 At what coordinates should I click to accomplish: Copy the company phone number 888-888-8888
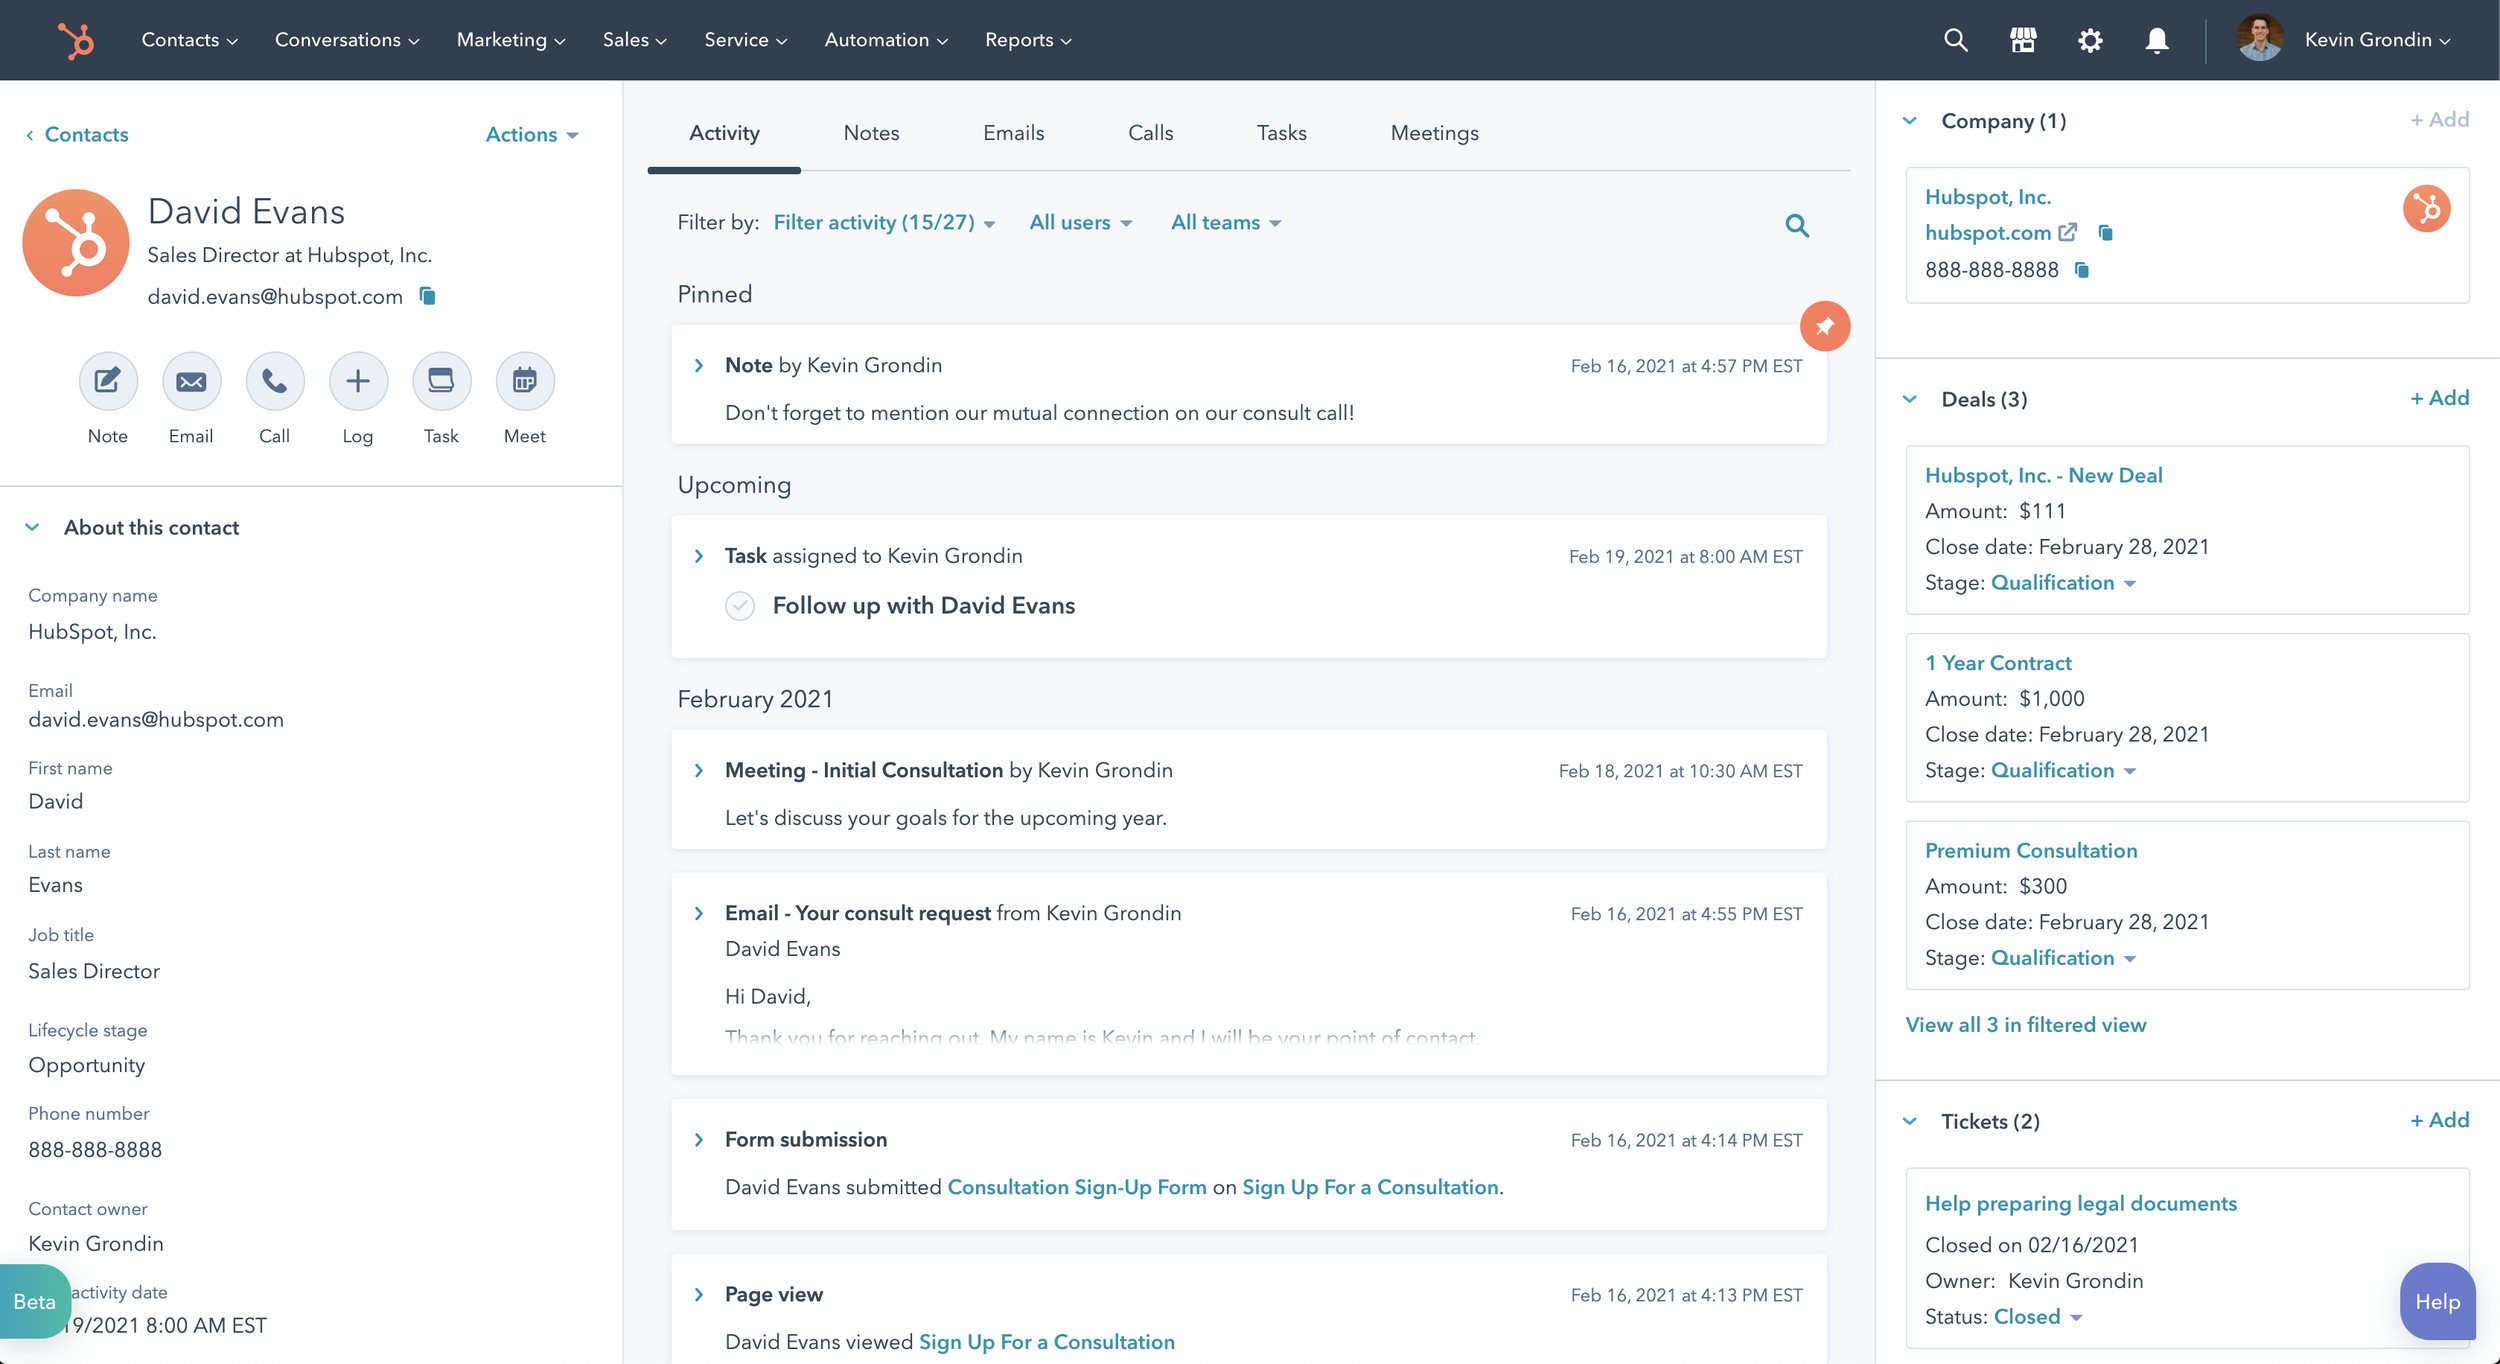[x=2083, y=270]
